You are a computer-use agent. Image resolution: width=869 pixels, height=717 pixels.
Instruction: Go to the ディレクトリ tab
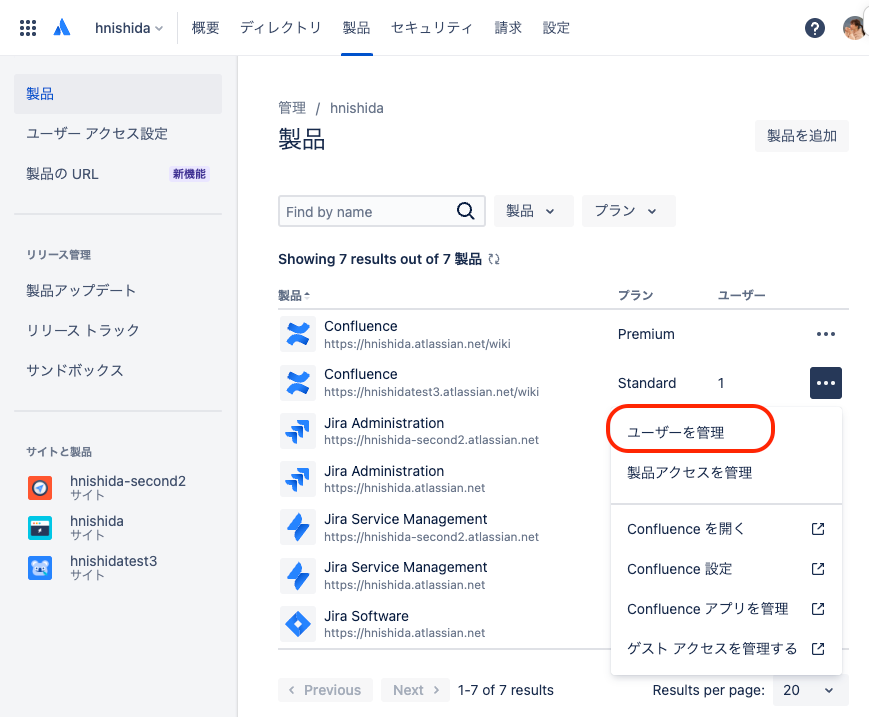280,28
